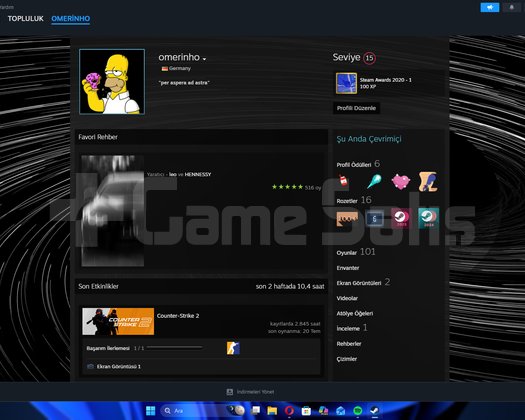Click the Steam Awards 2020 - 1 text
Screen dimensions: 525x420
coord(385,80)
